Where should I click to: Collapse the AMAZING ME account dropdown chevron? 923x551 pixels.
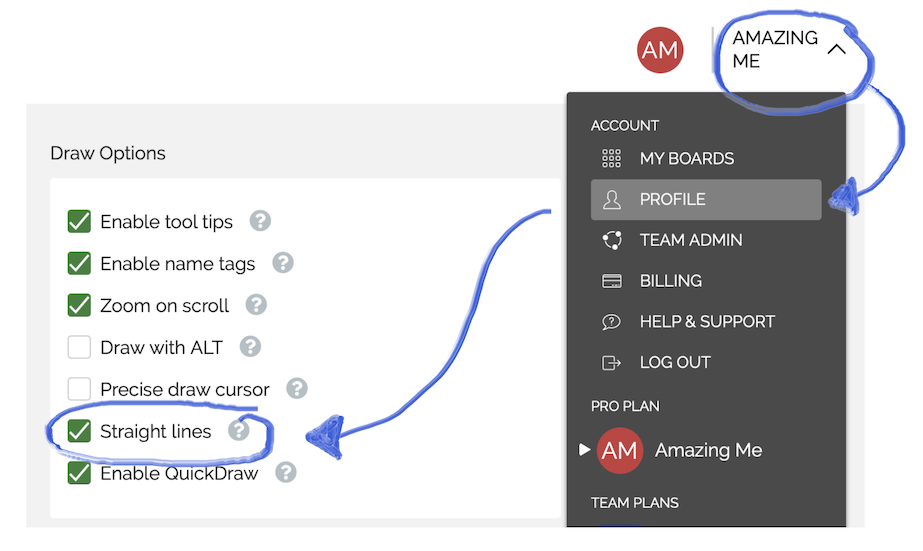tap(837, 49)
